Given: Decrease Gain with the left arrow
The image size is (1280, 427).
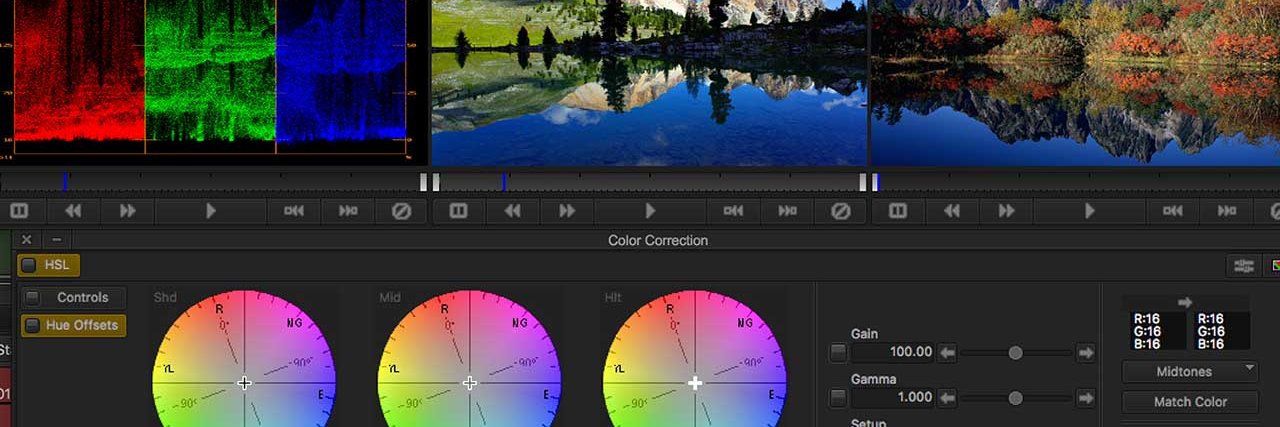Looking at the screenshot, I should (947, 352).
